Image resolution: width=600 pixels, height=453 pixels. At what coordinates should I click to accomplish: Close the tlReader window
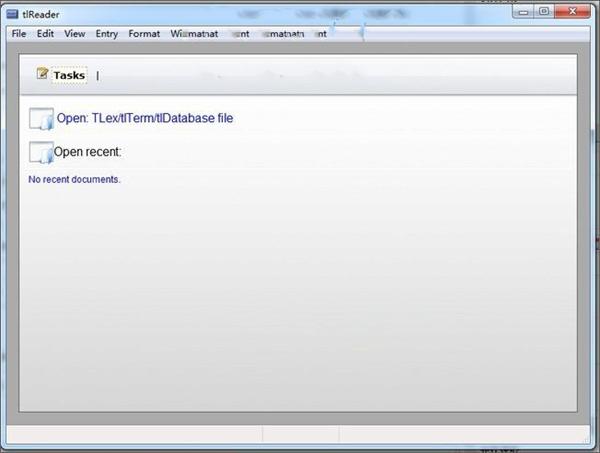click(x=572, y=12)
